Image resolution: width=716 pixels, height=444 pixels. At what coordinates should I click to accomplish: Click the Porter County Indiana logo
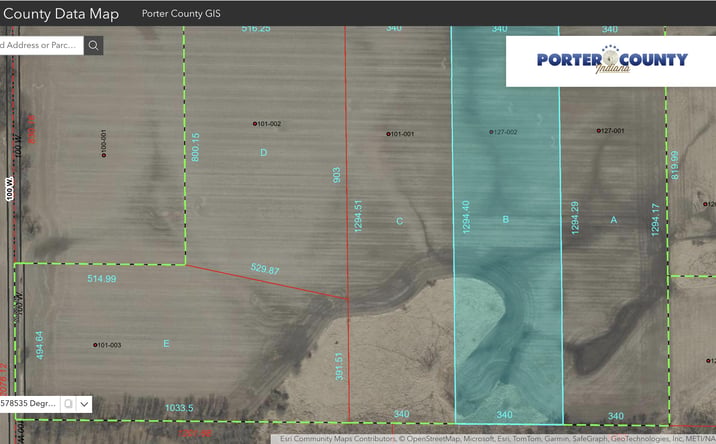coord(611,61)
